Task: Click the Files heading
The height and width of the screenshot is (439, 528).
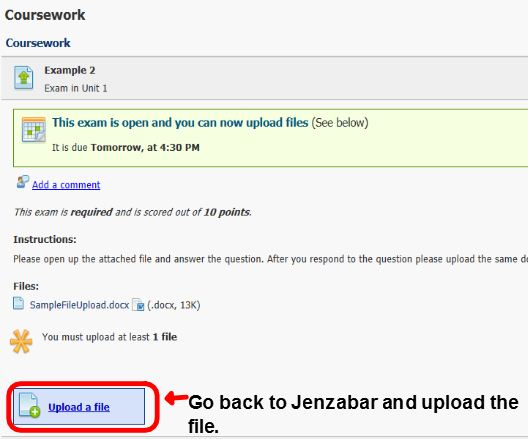Action: pyautogui.click(x=26, y=286)
